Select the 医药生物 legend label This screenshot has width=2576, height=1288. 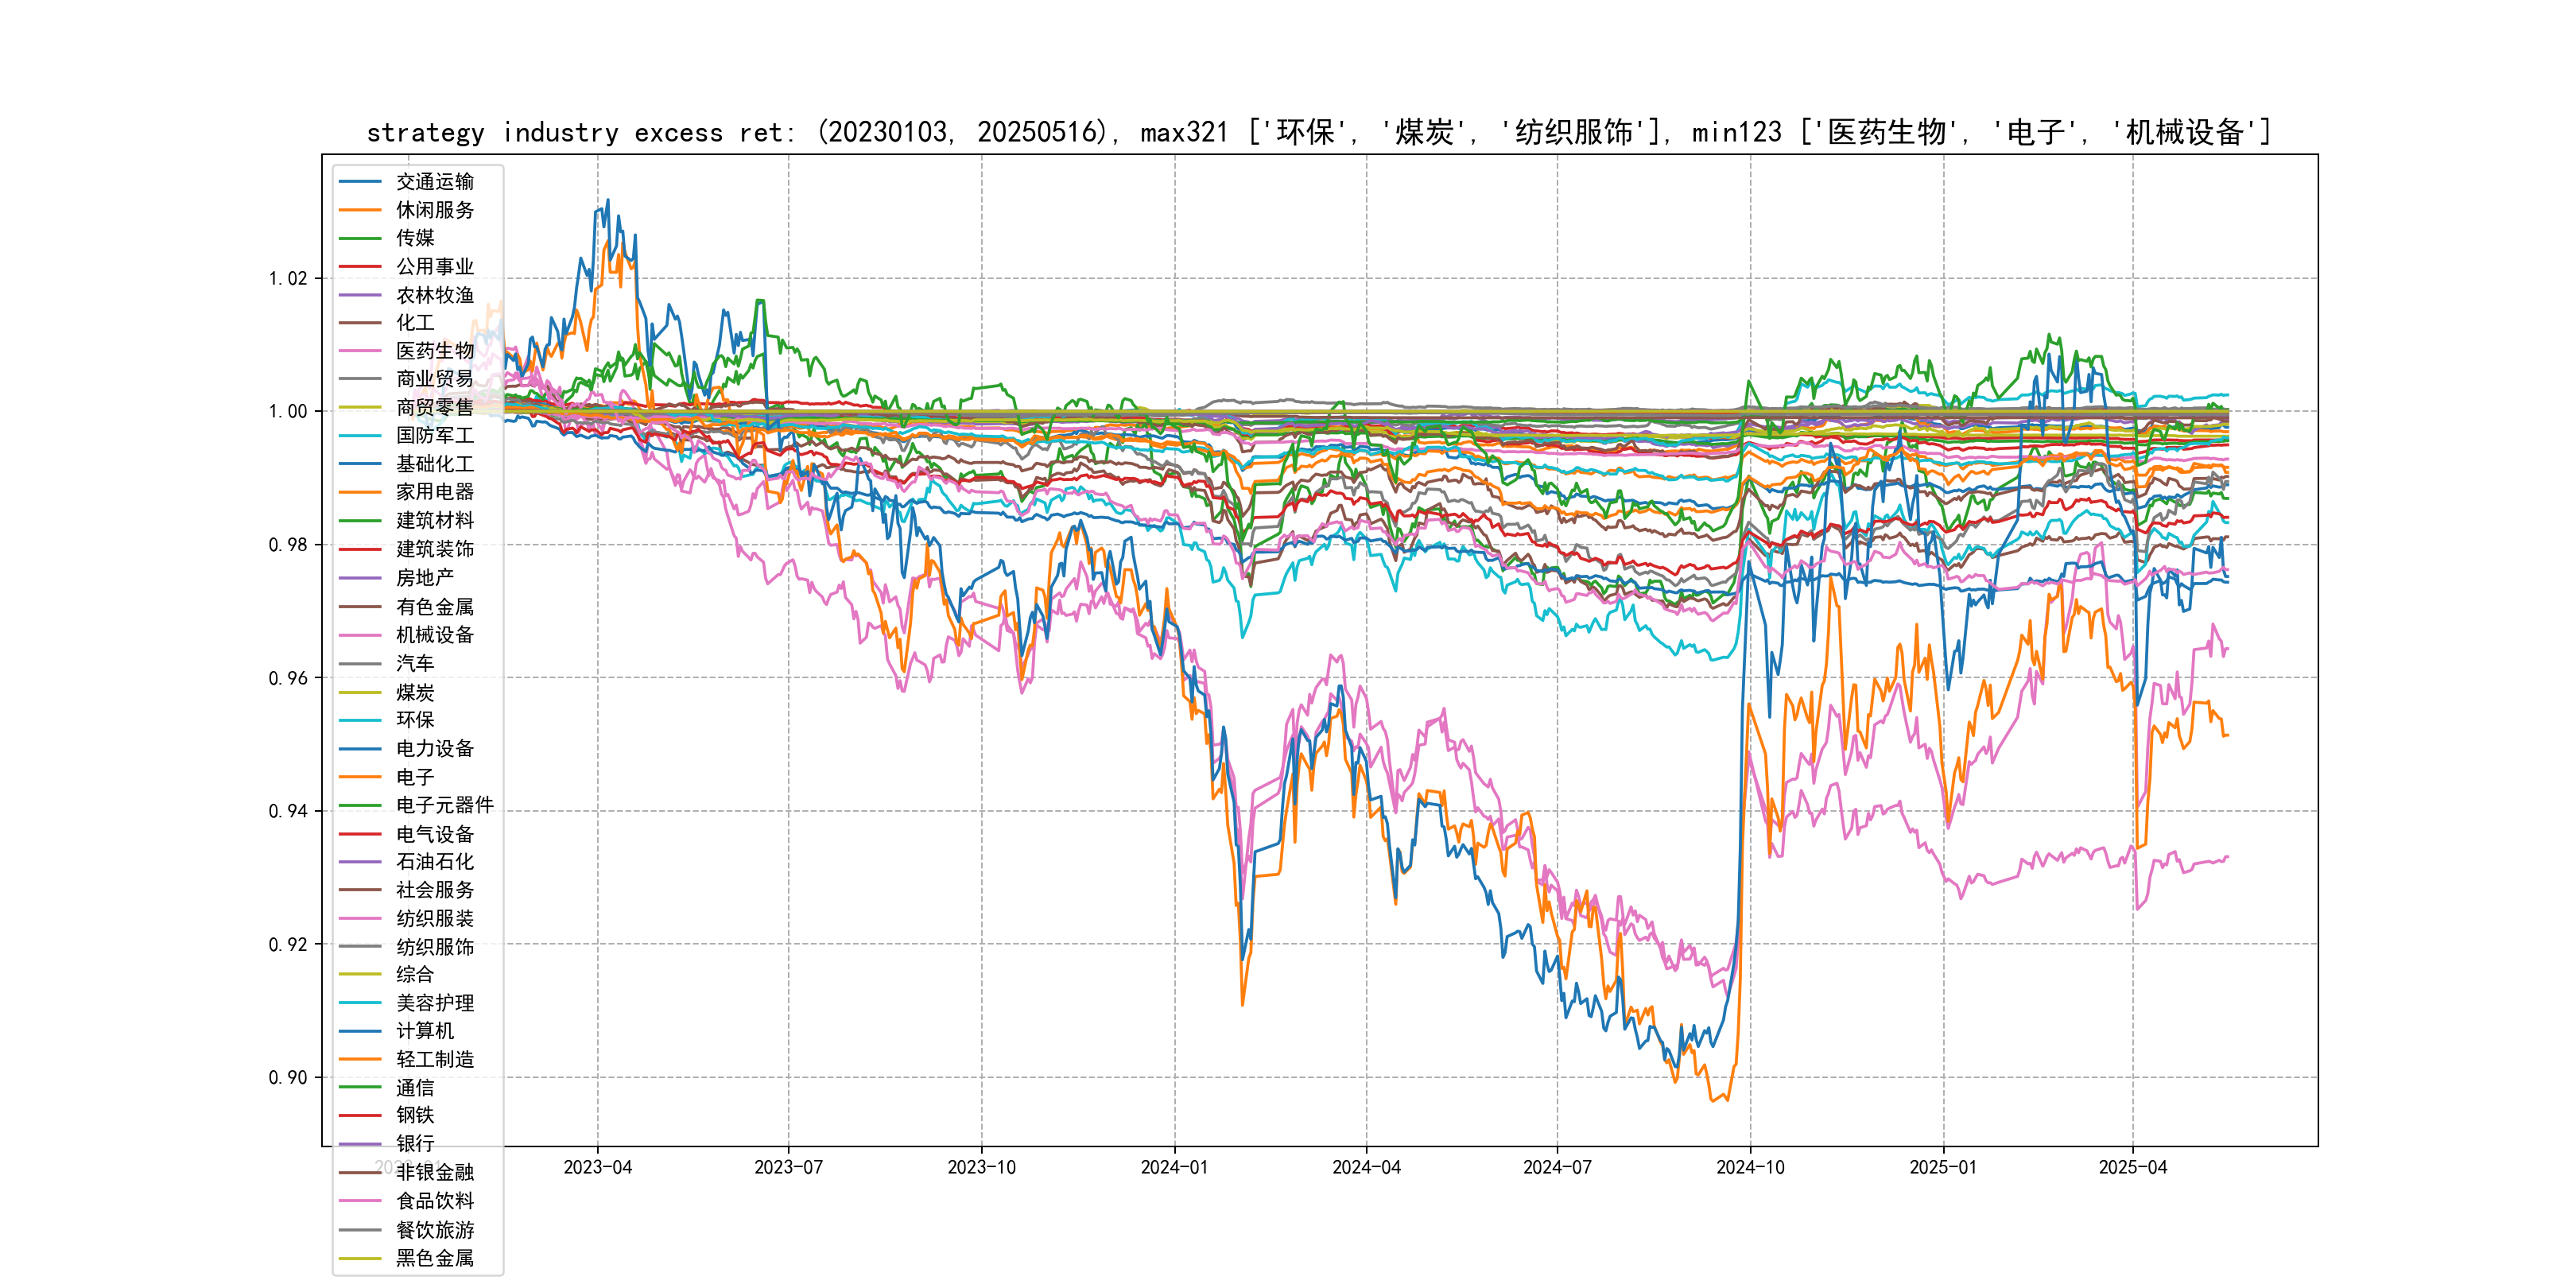(434, 351)
